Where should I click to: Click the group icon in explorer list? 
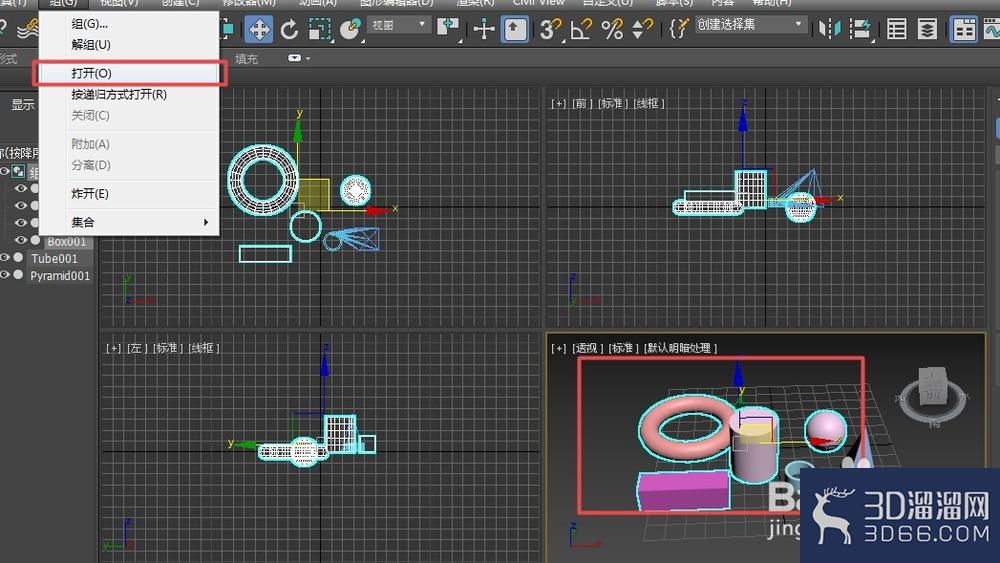(x=18, y=171)
